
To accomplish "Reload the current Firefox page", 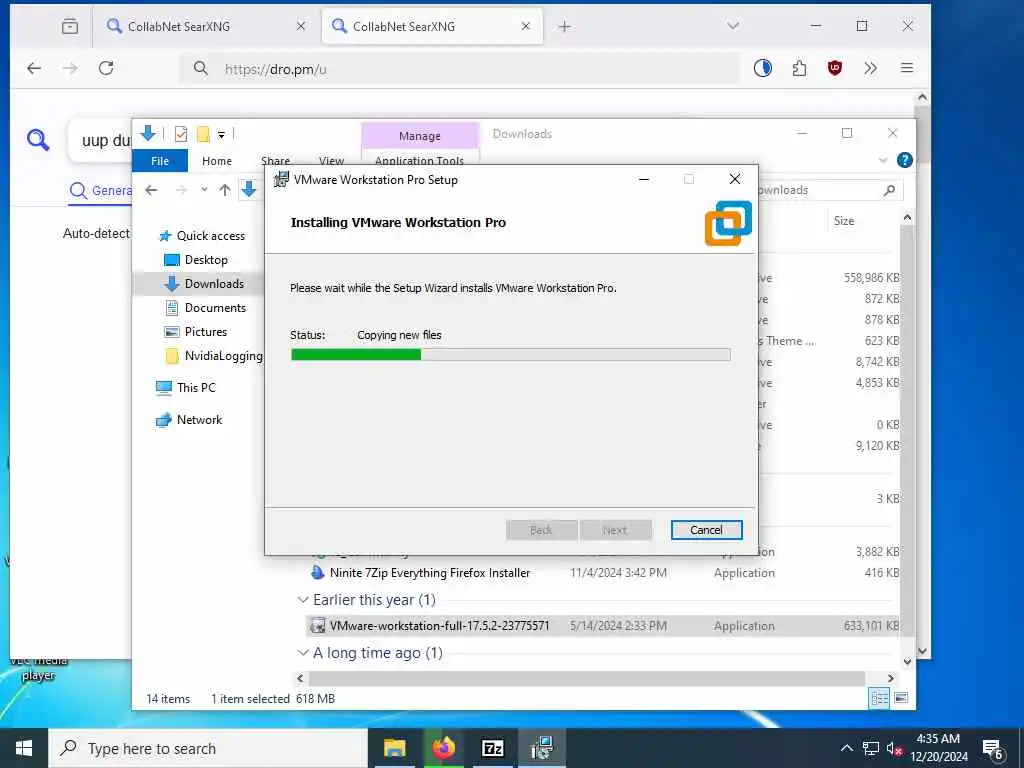I will pyautogui.click(x=106, y=68).
